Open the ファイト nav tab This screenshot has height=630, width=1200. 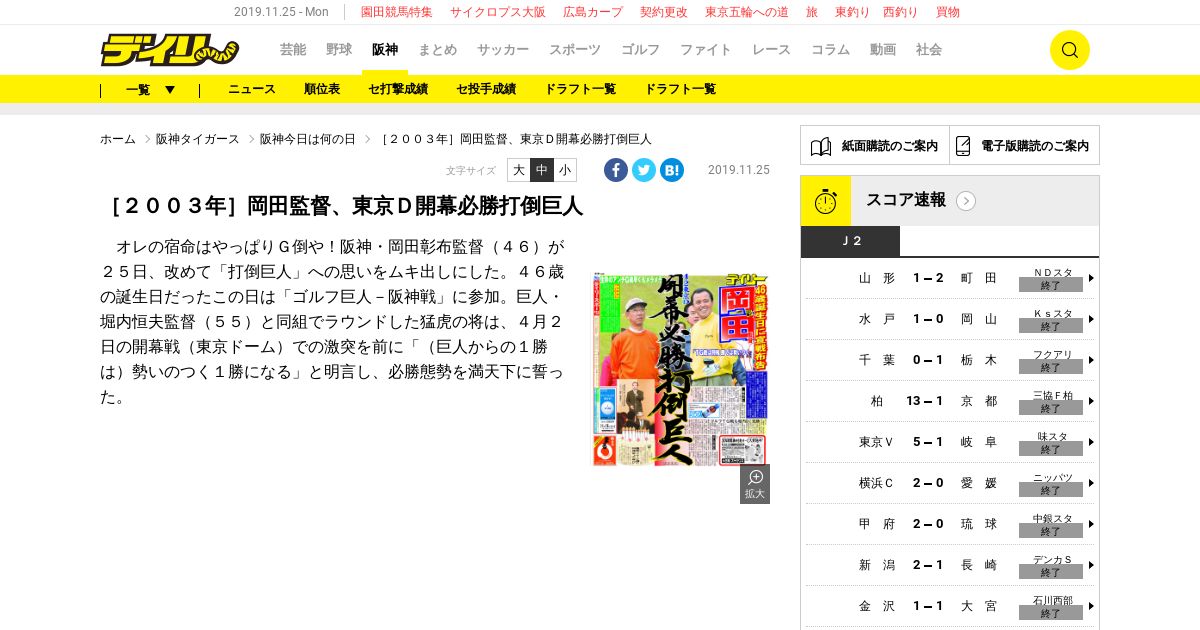click(706, 50)
